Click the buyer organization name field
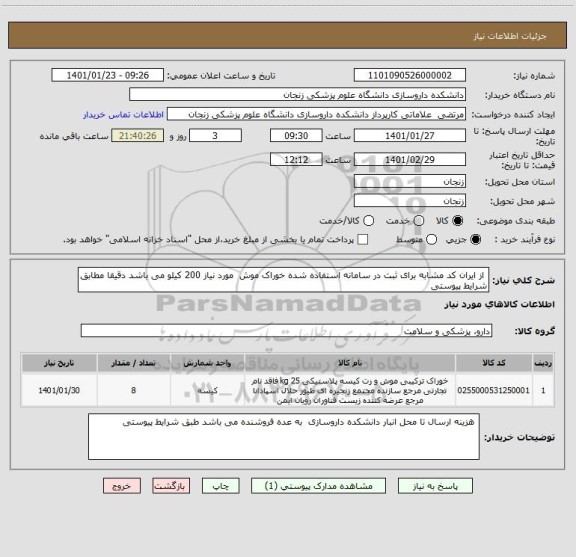Image resolution: width=576 pixels, height=557 pixels. (x=298, y=95)
